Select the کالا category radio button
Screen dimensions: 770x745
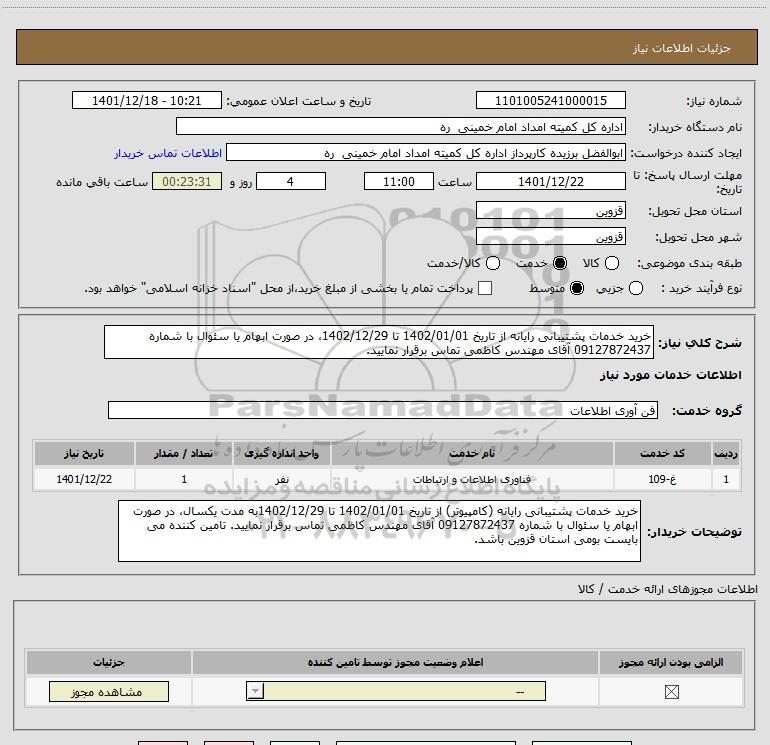pyautogui.click(x=612, y=263)
